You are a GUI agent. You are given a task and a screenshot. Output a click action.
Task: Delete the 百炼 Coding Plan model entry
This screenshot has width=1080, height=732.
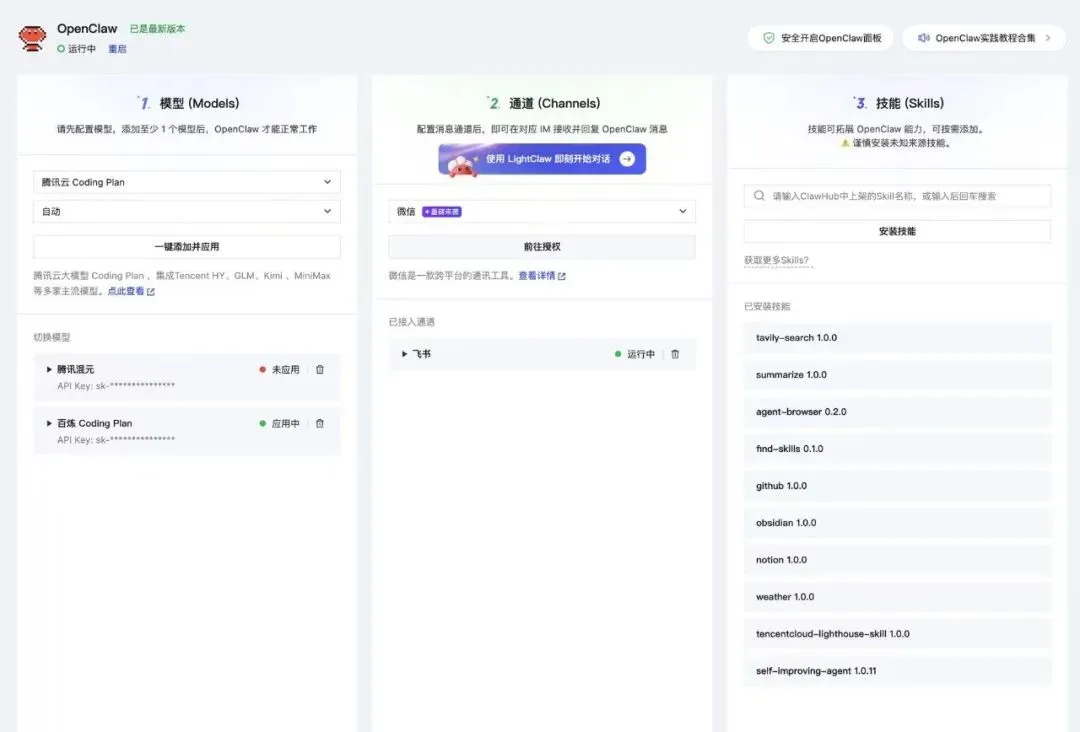[320, 423]
